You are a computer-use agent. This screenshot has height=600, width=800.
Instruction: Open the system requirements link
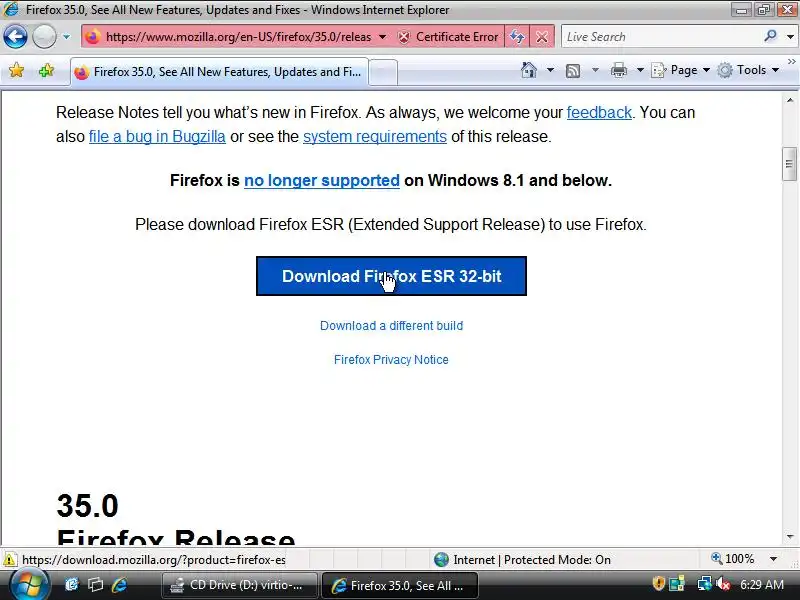click(375, 137)
